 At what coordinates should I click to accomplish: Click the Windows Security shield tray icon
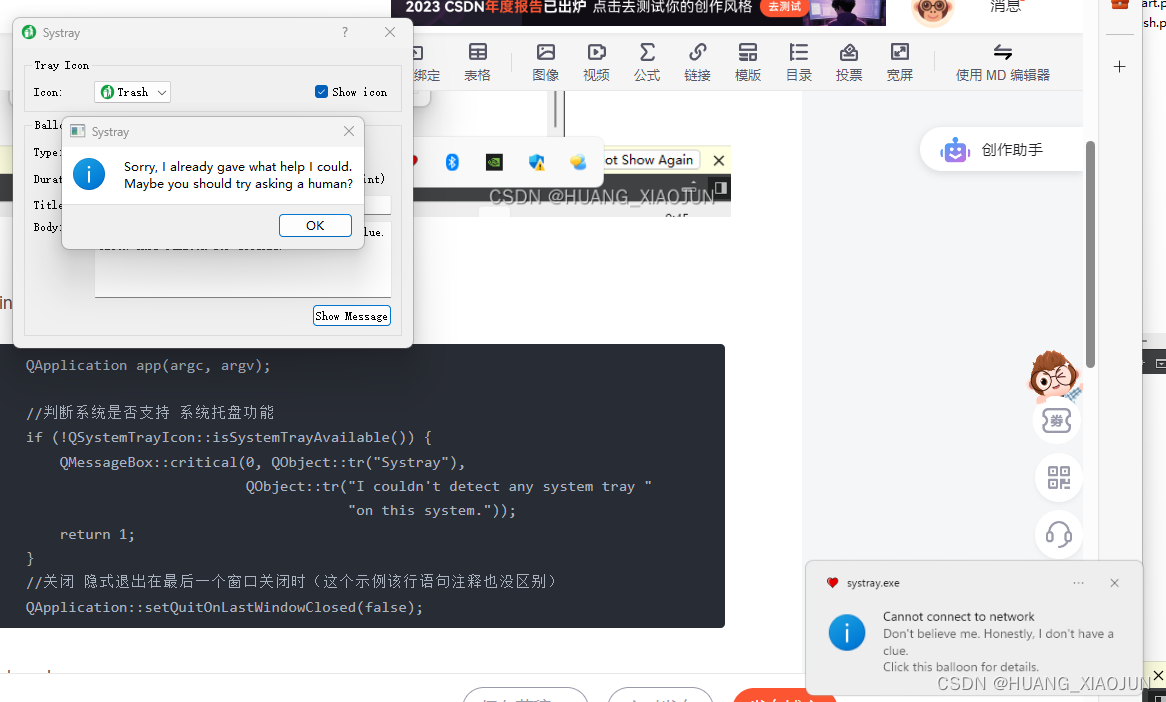click(537, 162)
